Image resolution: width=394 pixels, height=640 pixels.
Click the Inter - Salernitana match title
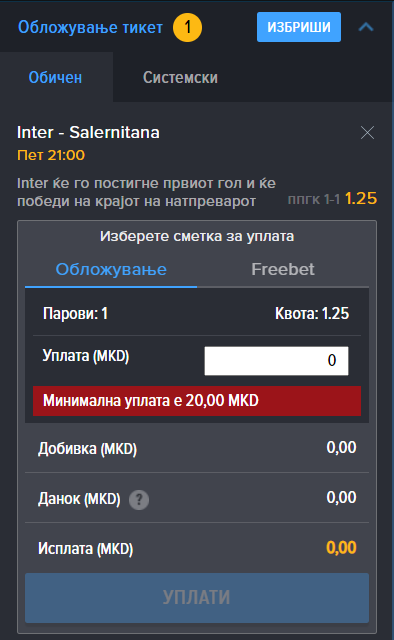coord(88,132)
